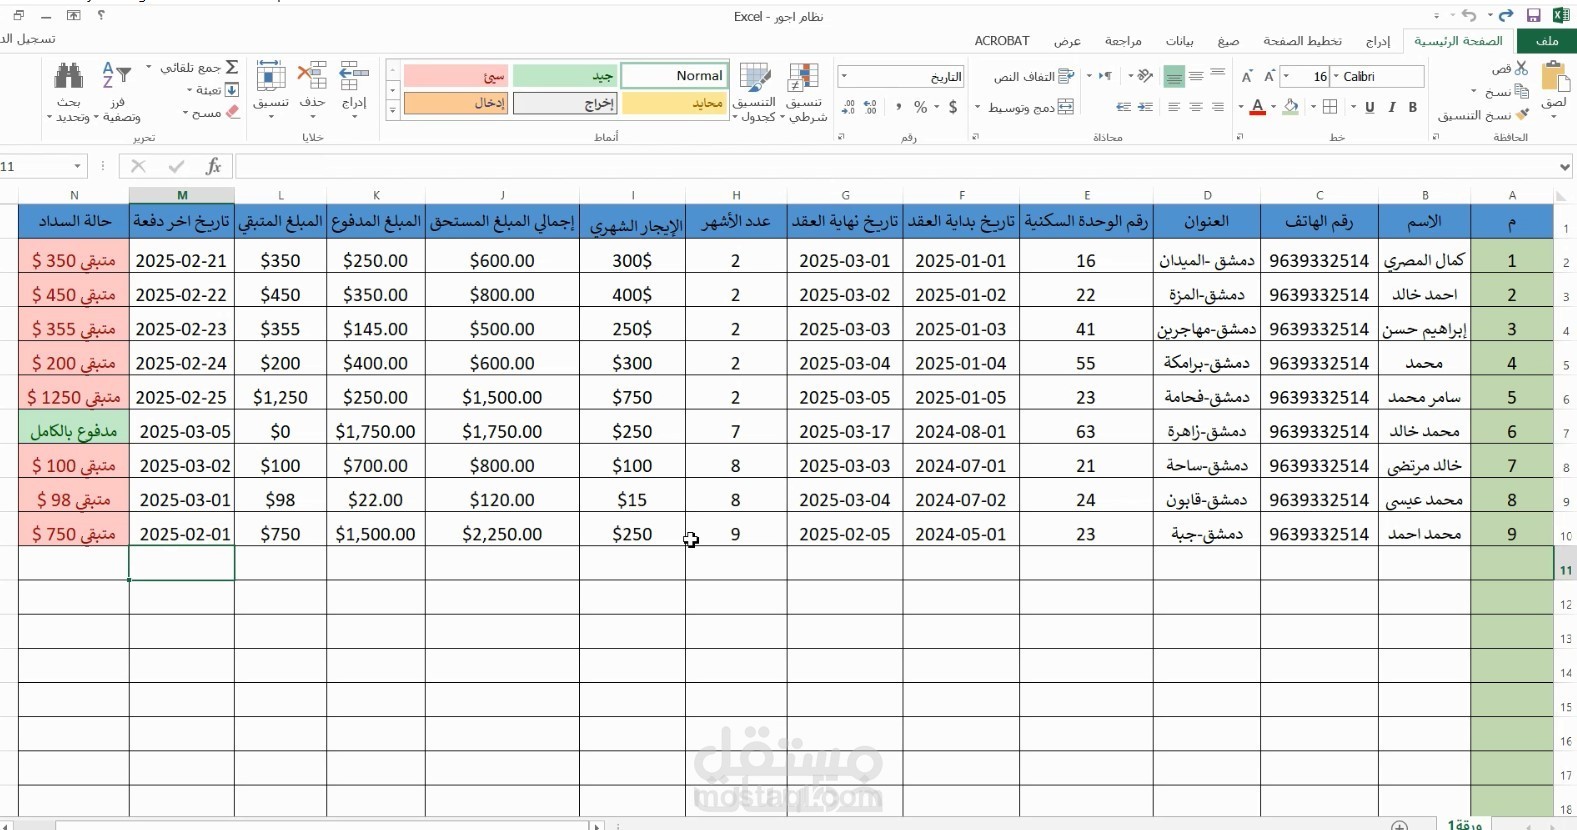Select column header M
The width and height of the screenshot is (1577, 830).
182,195
